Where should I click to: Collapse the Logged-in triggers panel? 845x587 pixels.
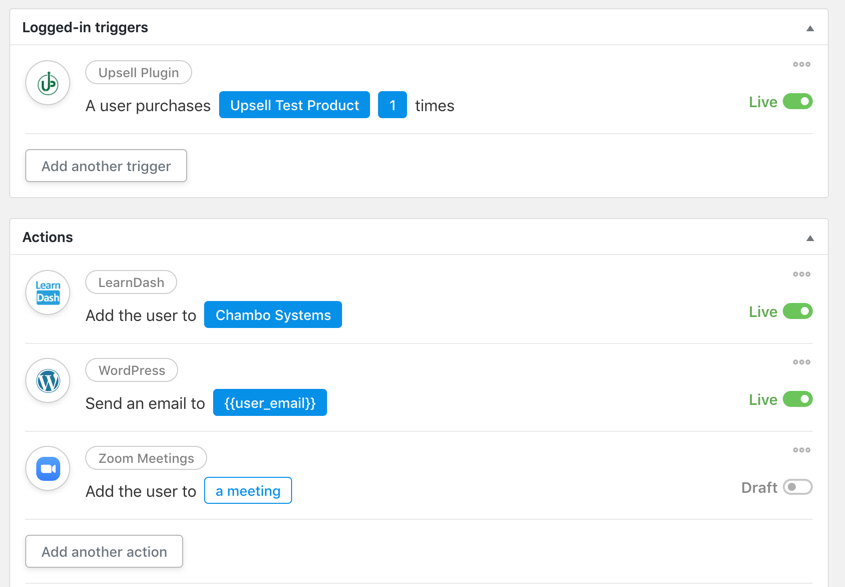point(810,28)
